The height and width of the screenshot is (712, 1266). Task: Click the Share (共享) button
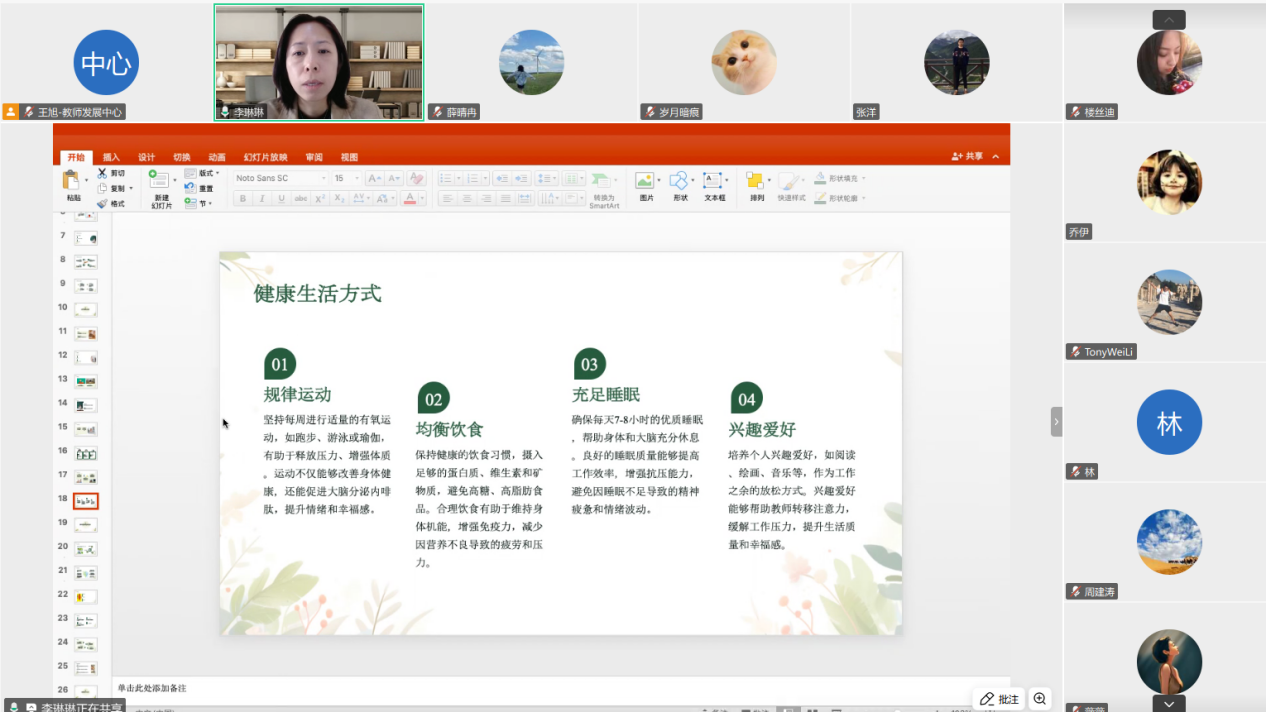point(968,156)
